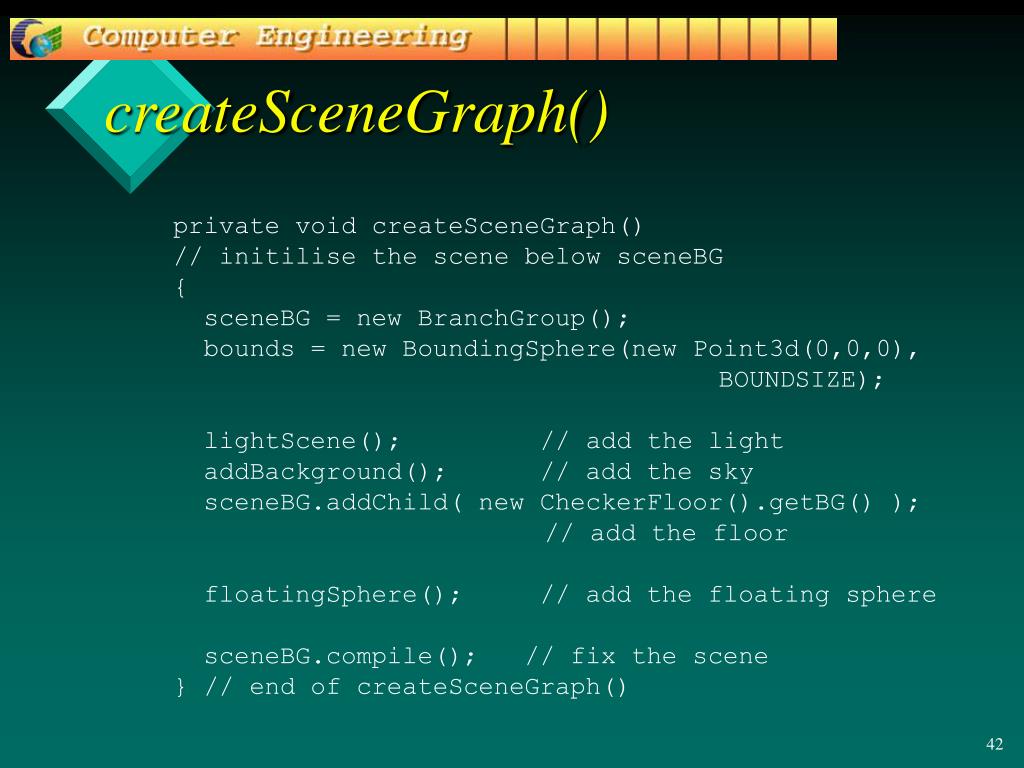The width and height of the screenshot is (1024, 768).
Task: Click the 'BOUNDSIZE);' text
Action: pyautogui.click(x=801, y=379)
